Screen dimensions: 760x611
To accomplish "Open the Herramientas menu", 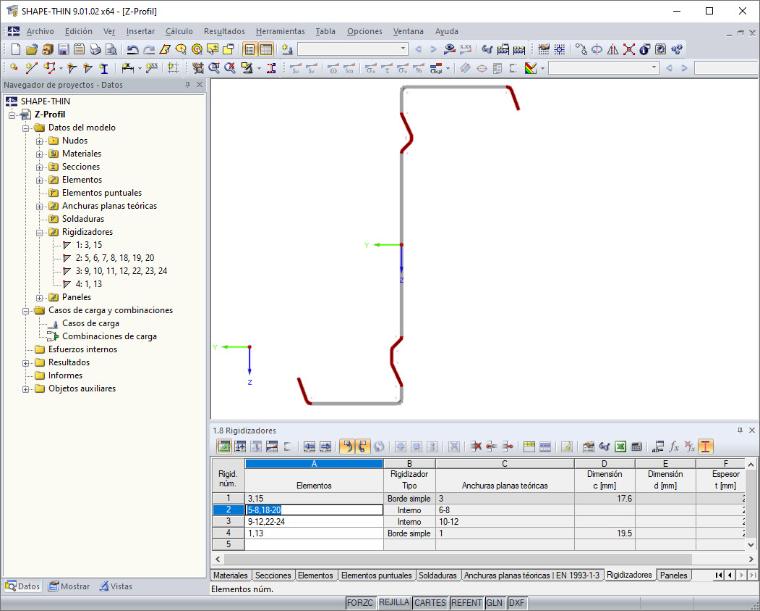I will click(280, 31).
